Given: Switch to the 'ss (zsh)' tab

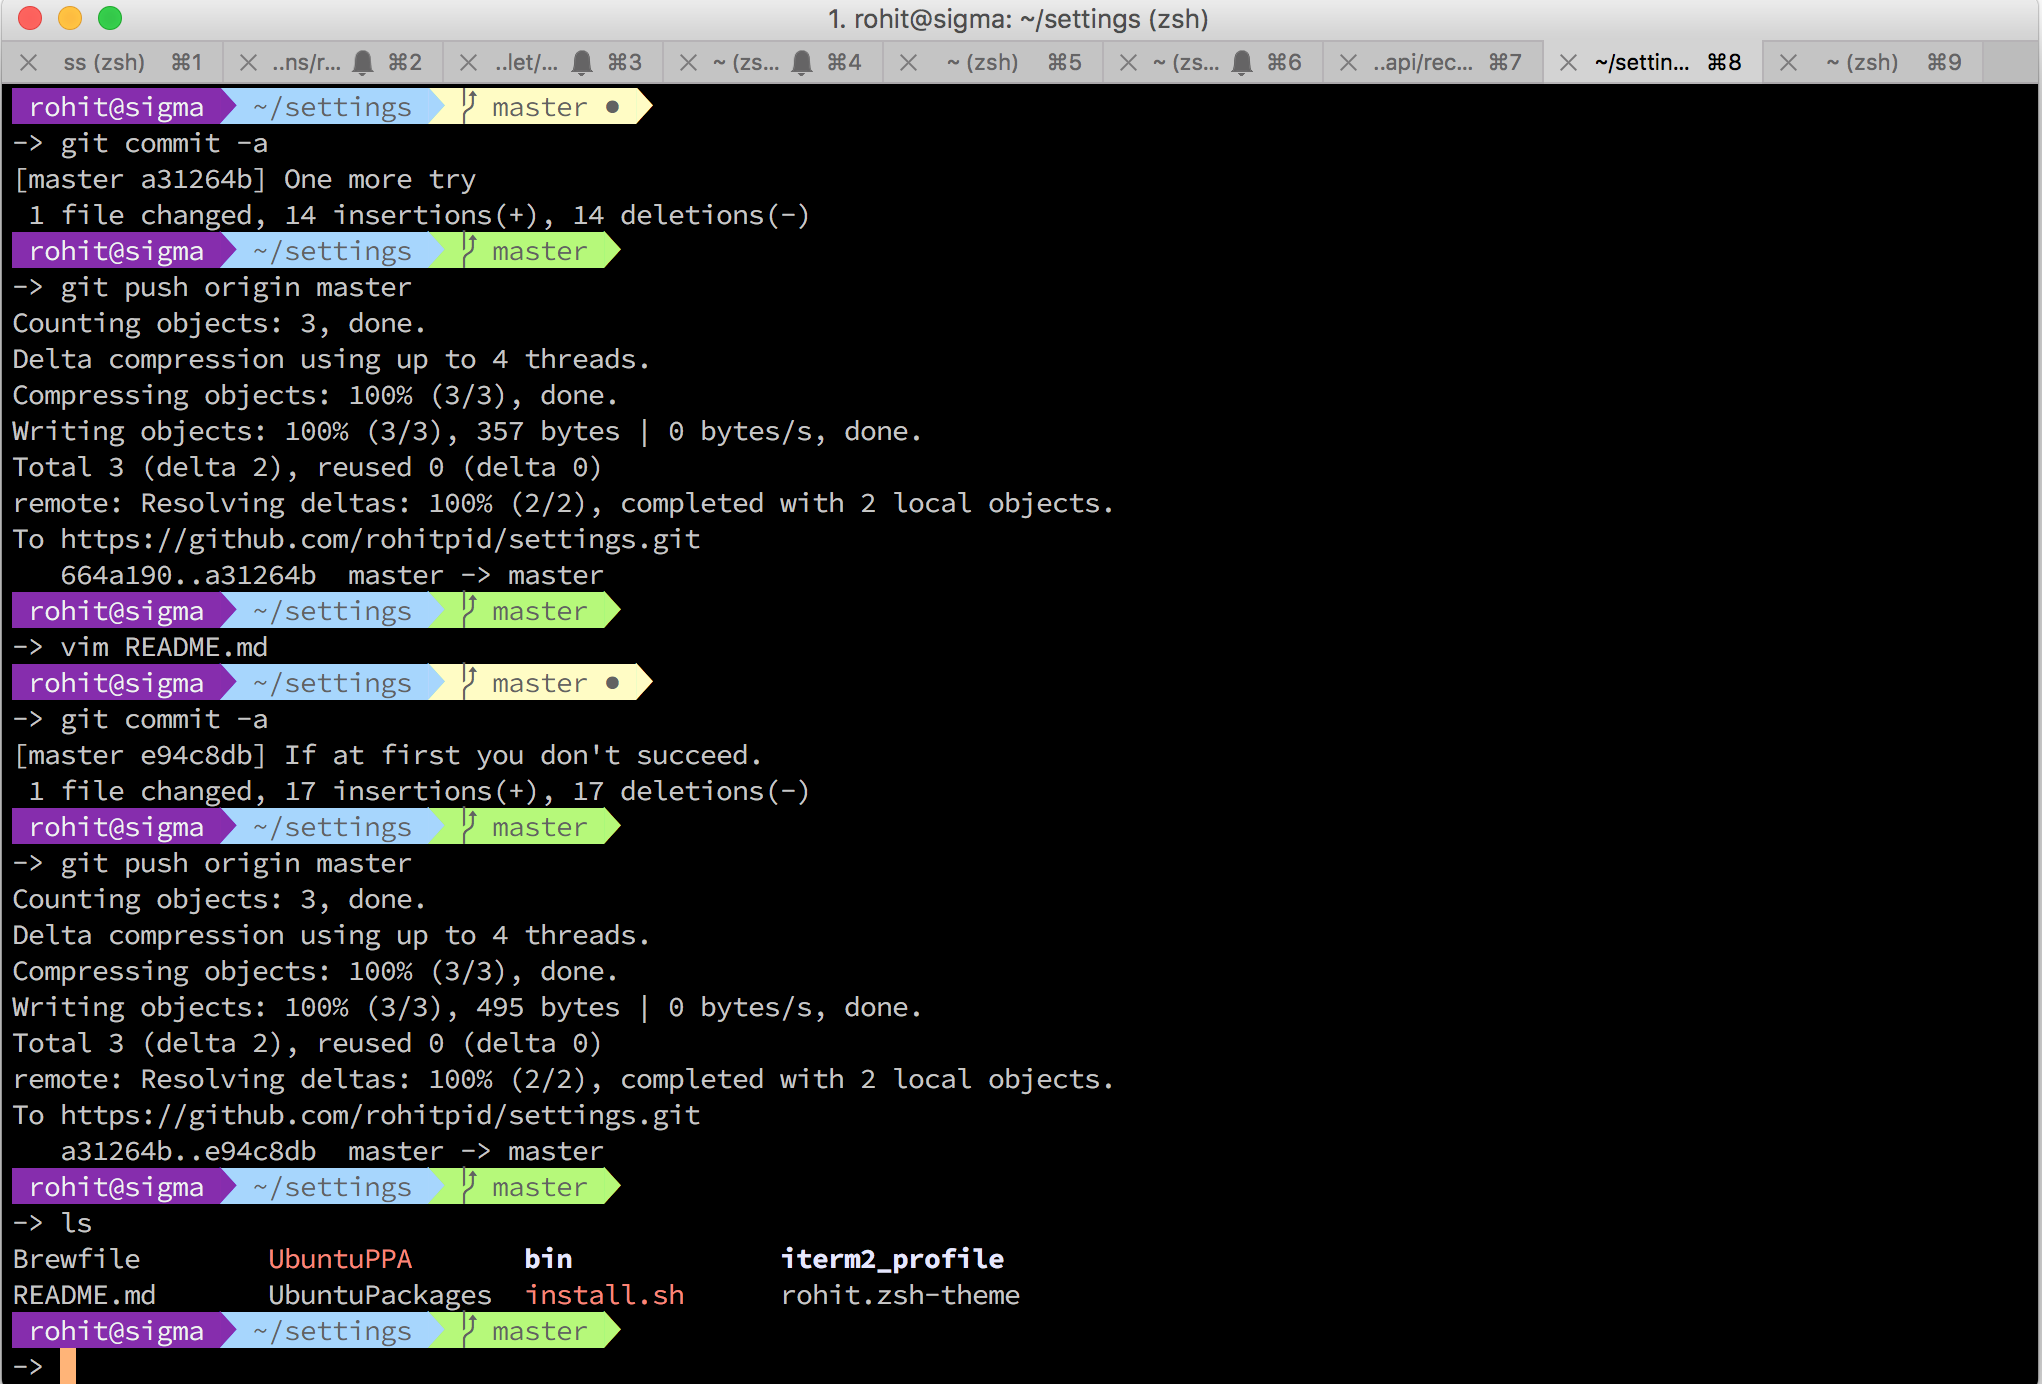Looking at the screenshot, I should 104,63.
